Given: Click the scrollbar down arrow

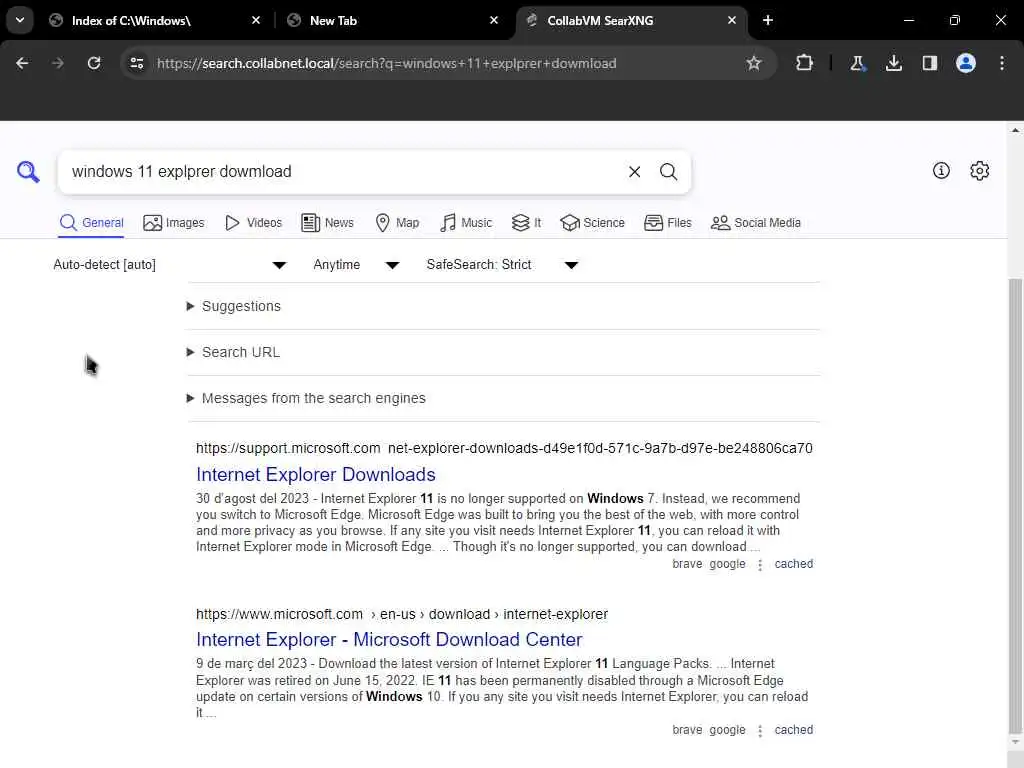Looking at the screenshot, I should pyautogui.click(x=1015, y=742).
